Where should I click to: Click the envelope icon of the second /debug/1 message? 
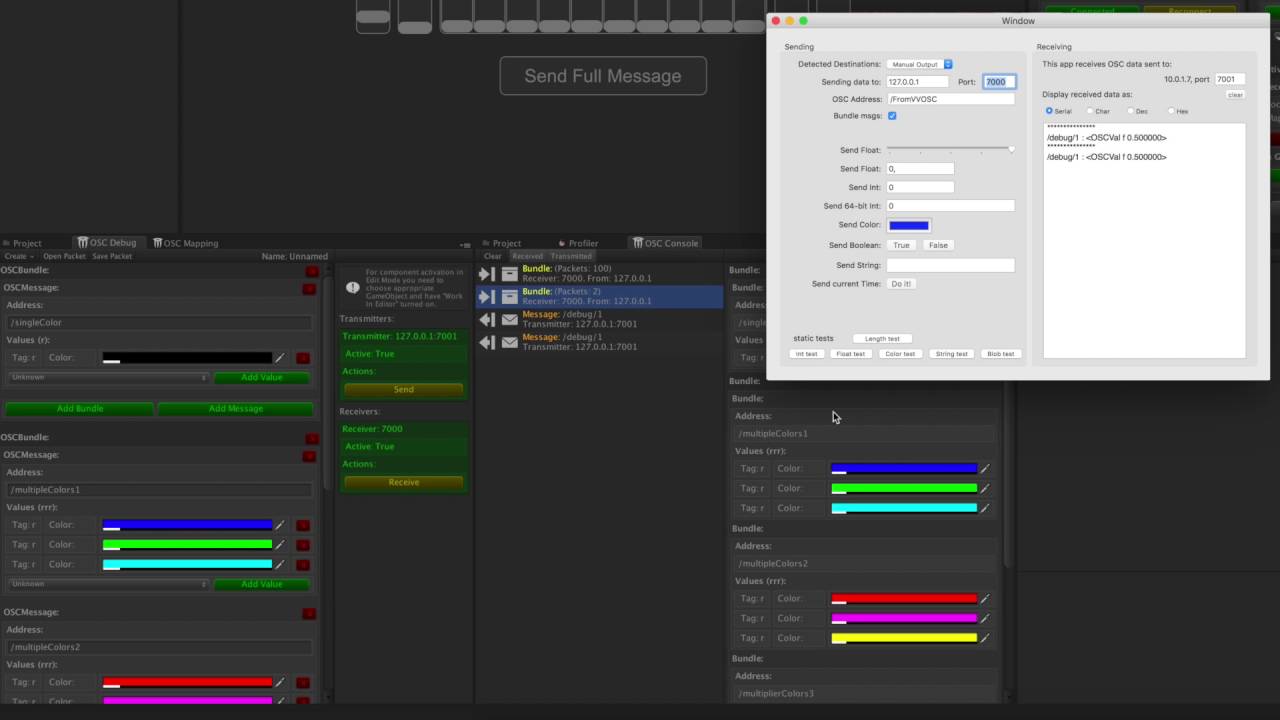[509, 343]
